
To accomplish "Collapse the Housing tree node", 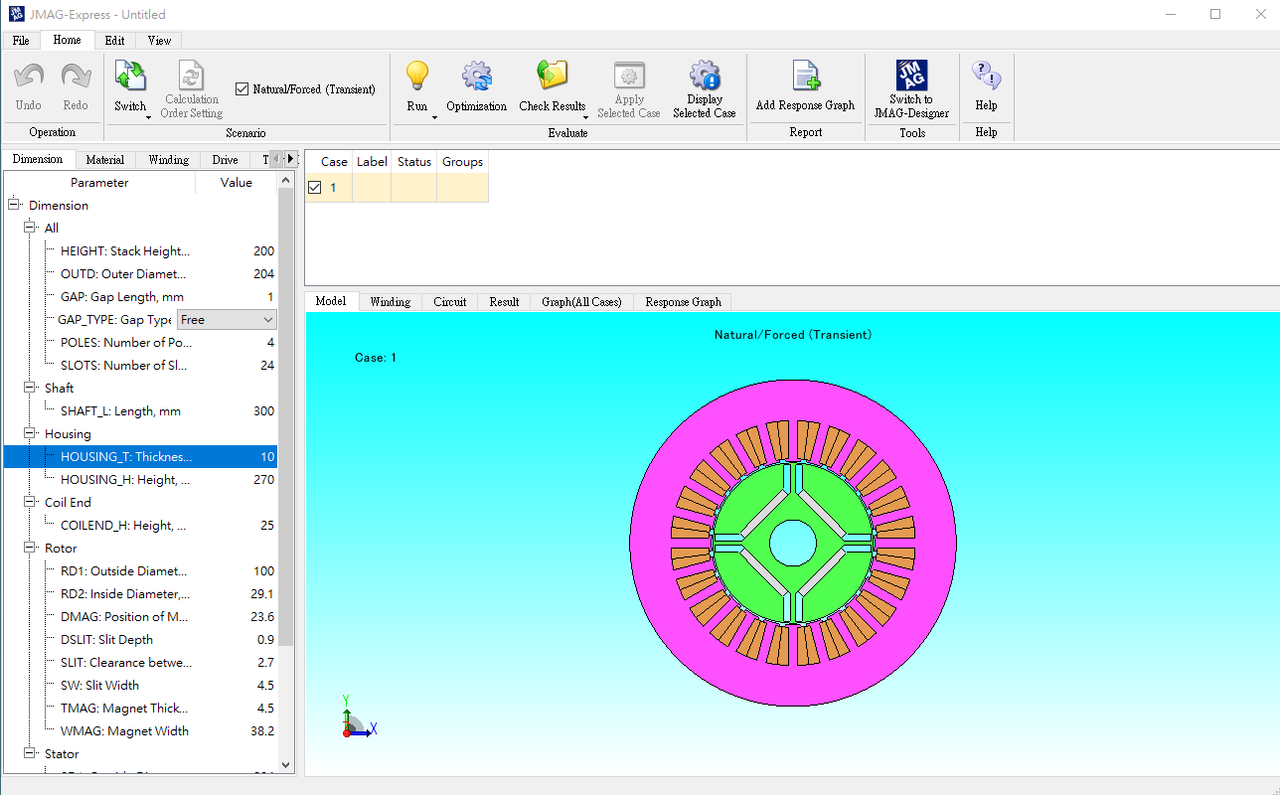I will pyautogui.click(x=30, y=434).
